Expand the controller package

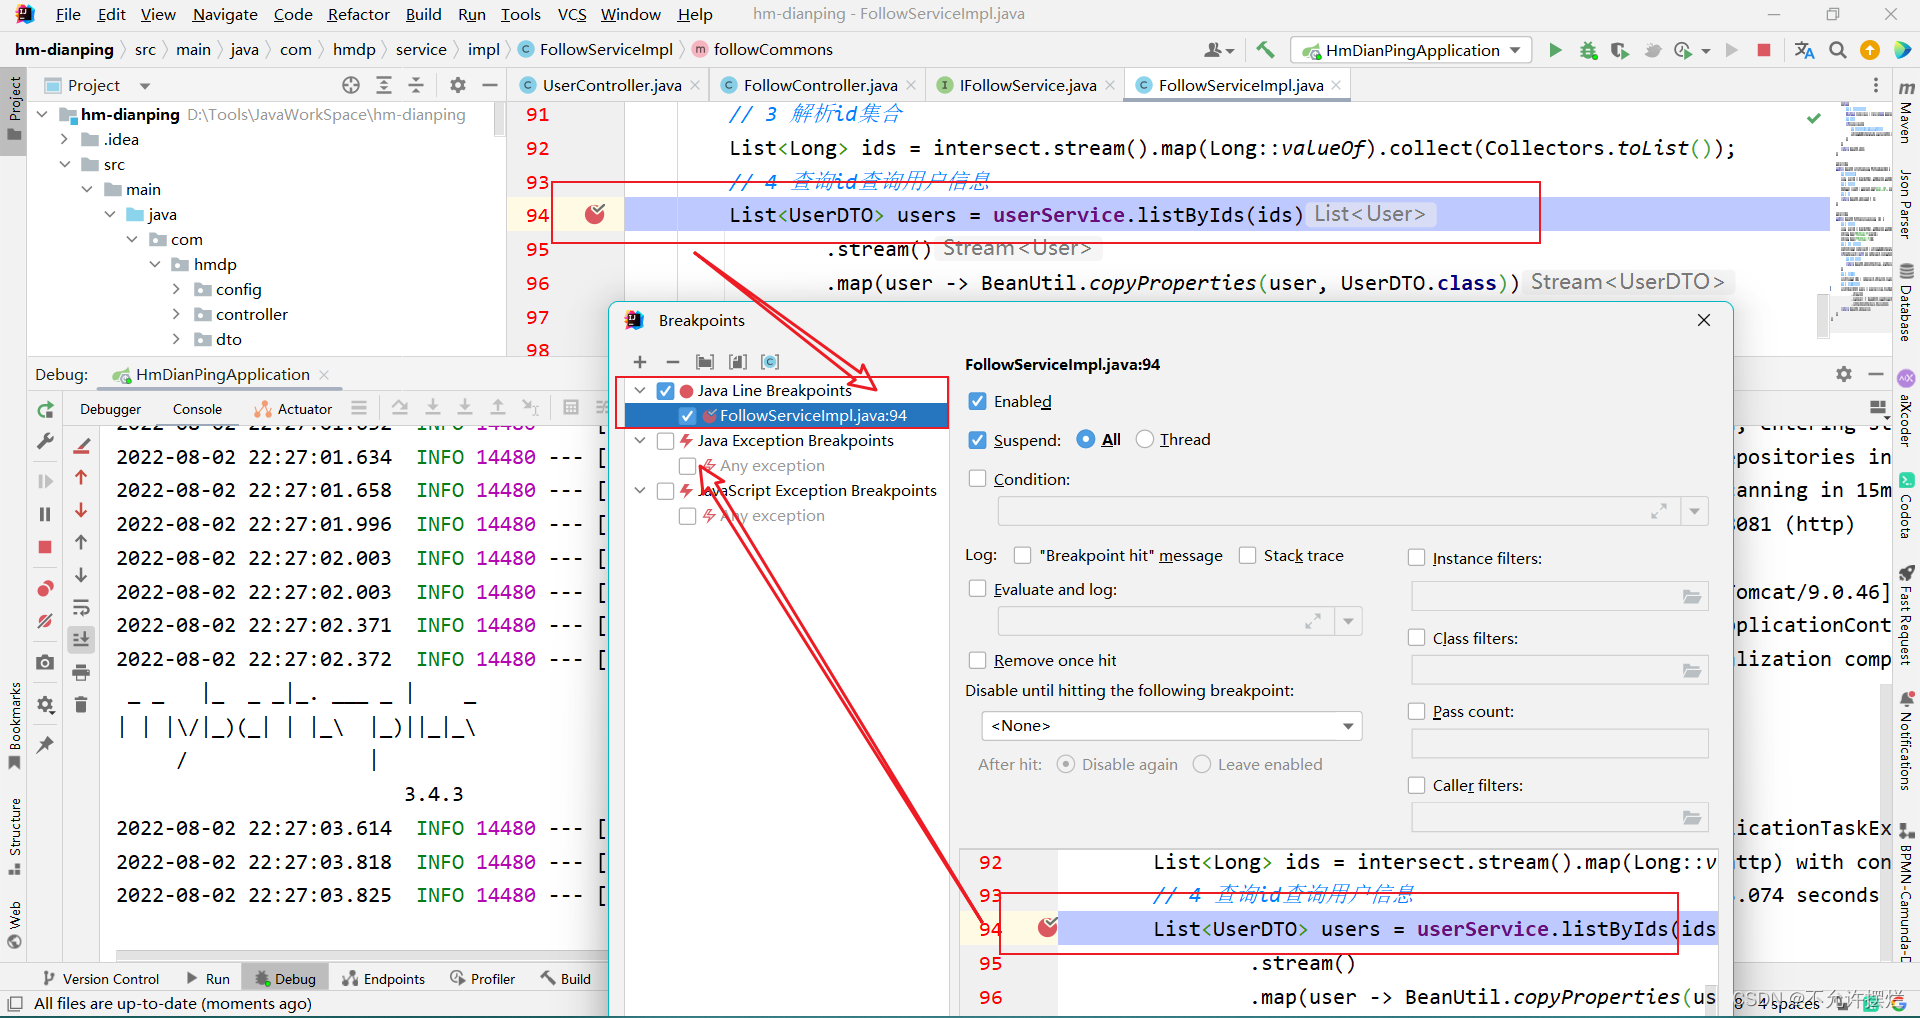tap(176, 314)
